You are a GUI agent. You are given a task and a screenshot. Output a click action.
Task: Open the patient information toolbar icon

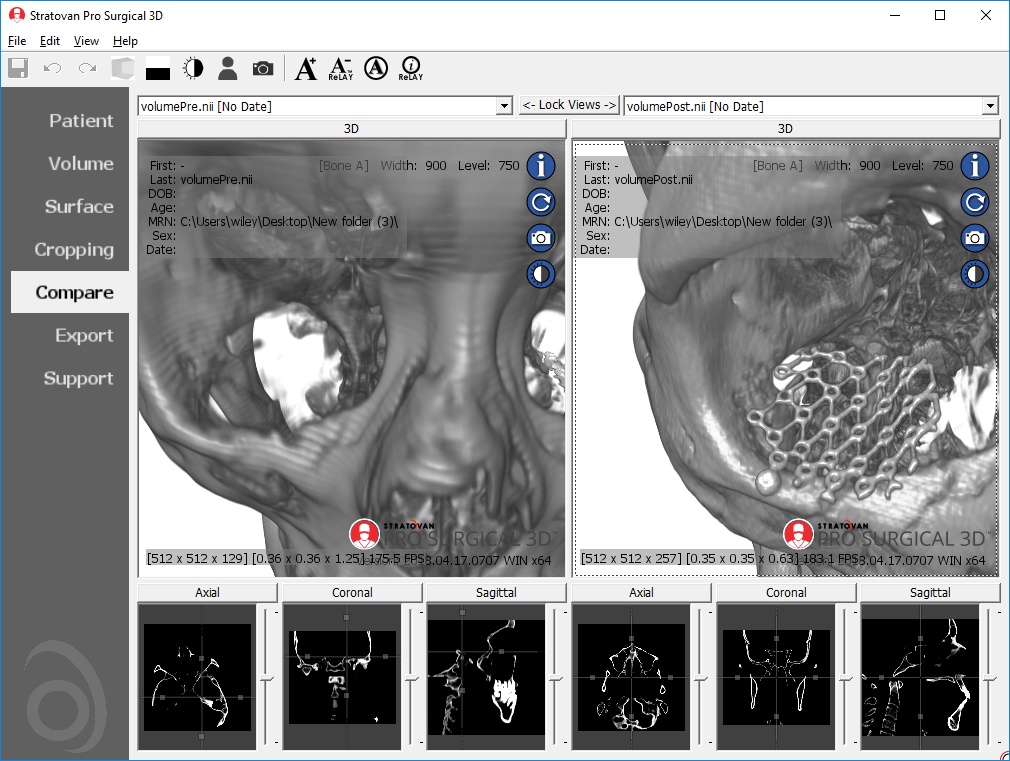pyautogui.click(x=228, y=68)
